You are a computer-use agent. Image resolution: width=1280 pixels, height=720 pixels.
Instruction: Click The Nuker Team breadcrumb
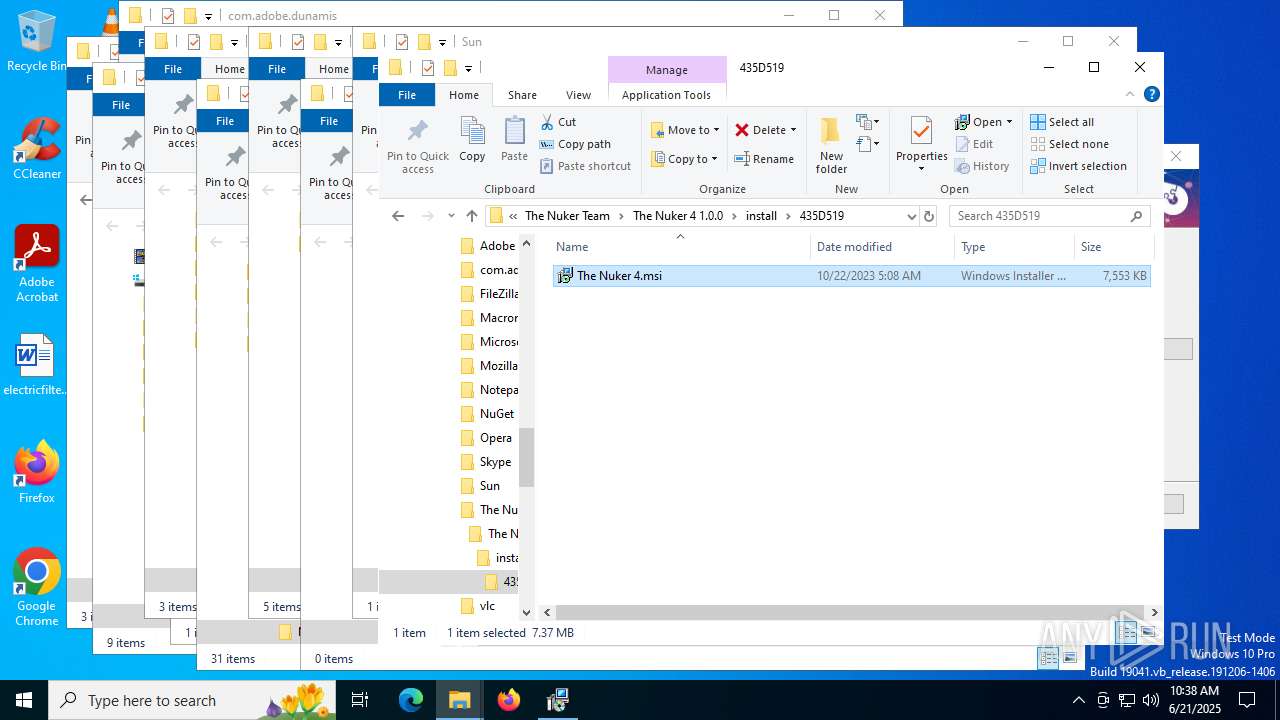coord(567,216)
